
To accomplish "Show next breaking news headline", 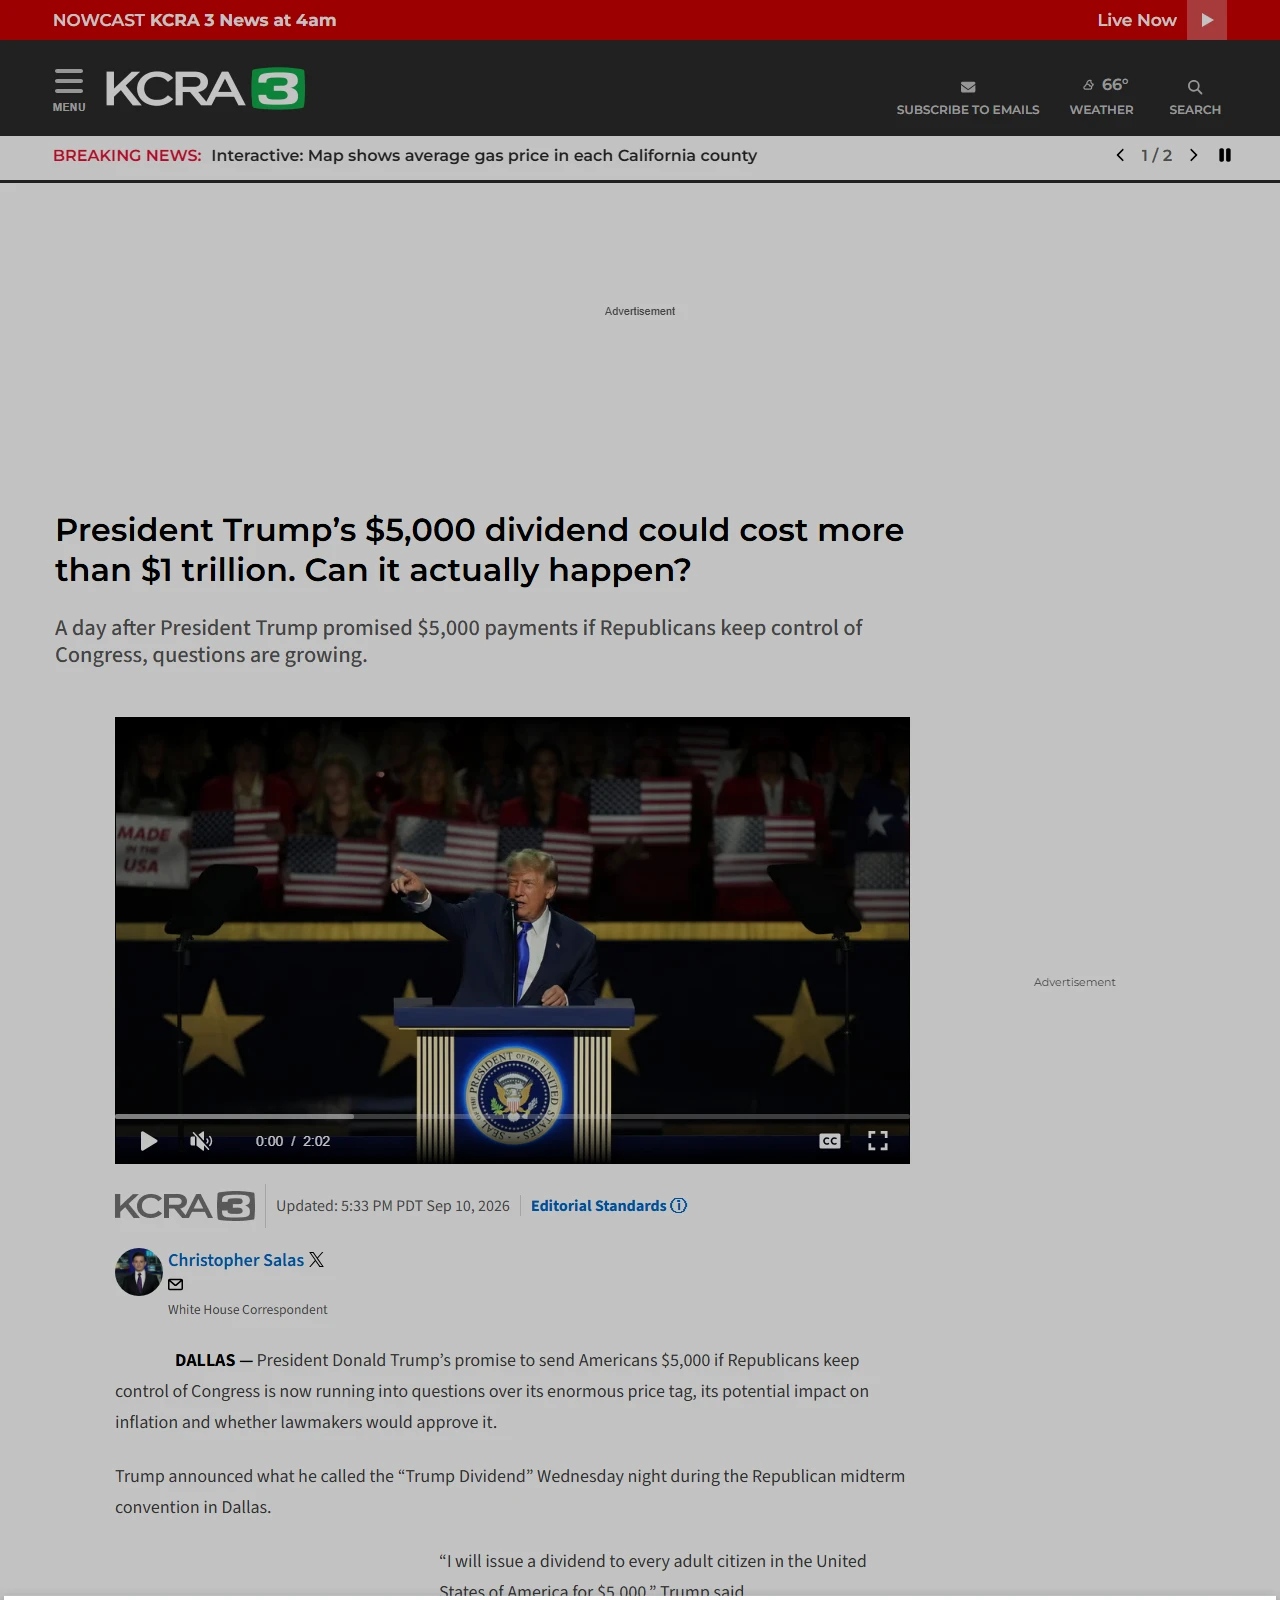I will [1193, 155].
